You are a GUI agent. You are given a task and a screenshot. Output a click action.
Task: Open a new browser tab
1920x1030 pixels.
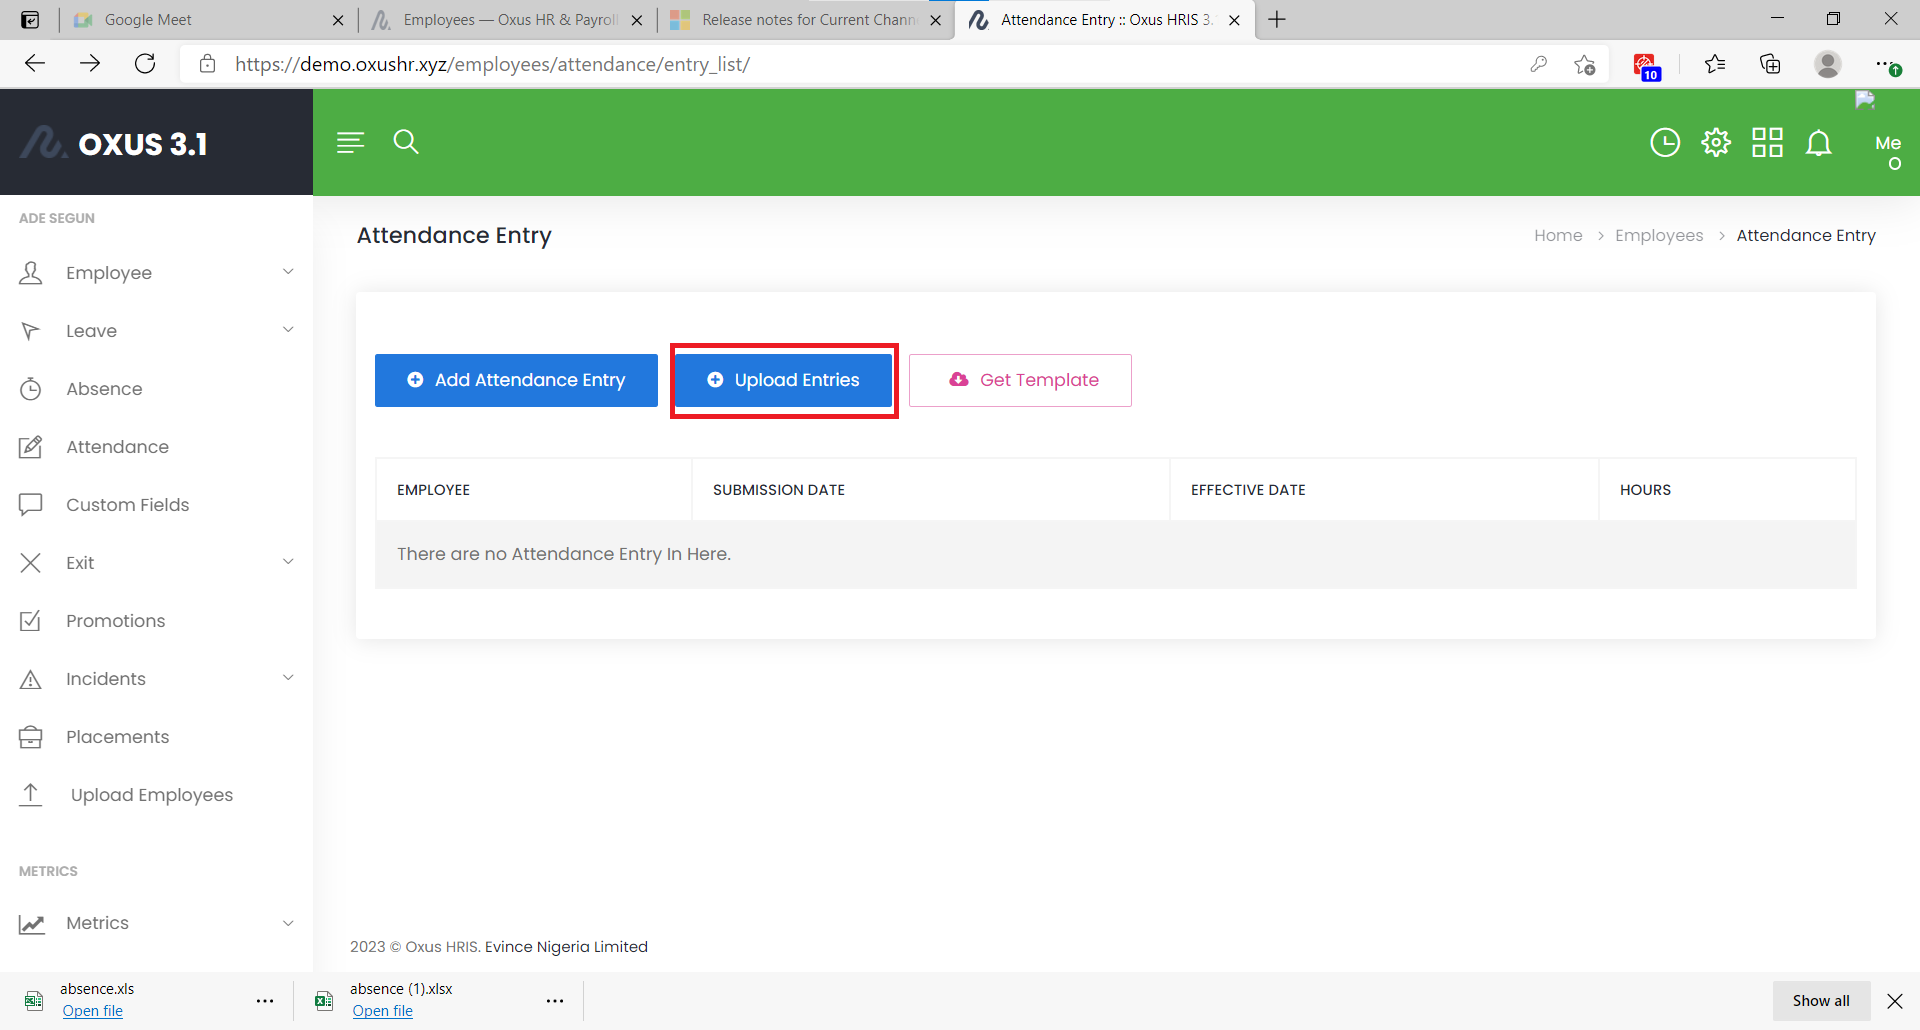(x=1277, y=19)
